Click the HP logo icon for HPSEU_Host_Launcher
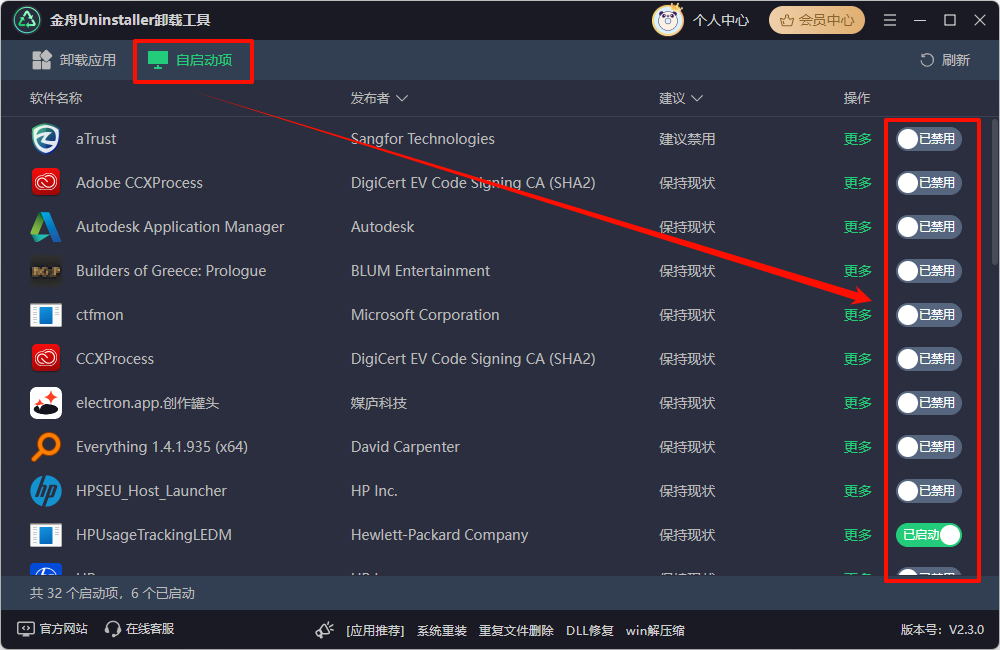Viewport: 1000px width, 650px height. pyautogui.click(x=46, y=491)
